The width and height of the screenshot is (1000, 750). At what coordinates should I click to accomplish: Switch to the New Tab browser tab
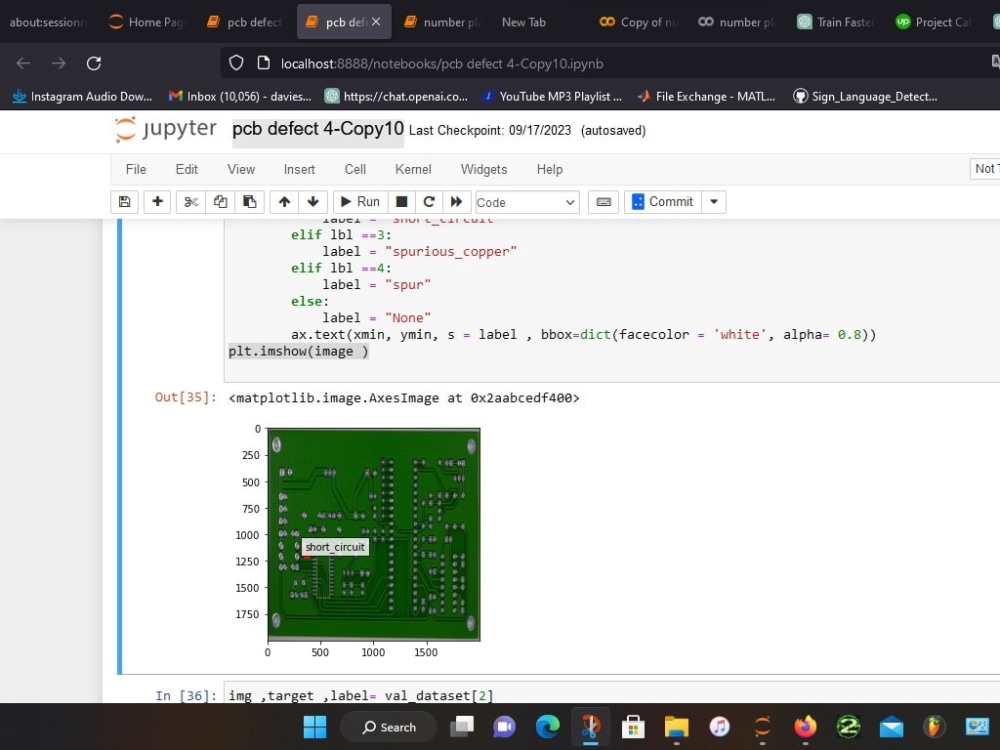(x=523, y=22)
